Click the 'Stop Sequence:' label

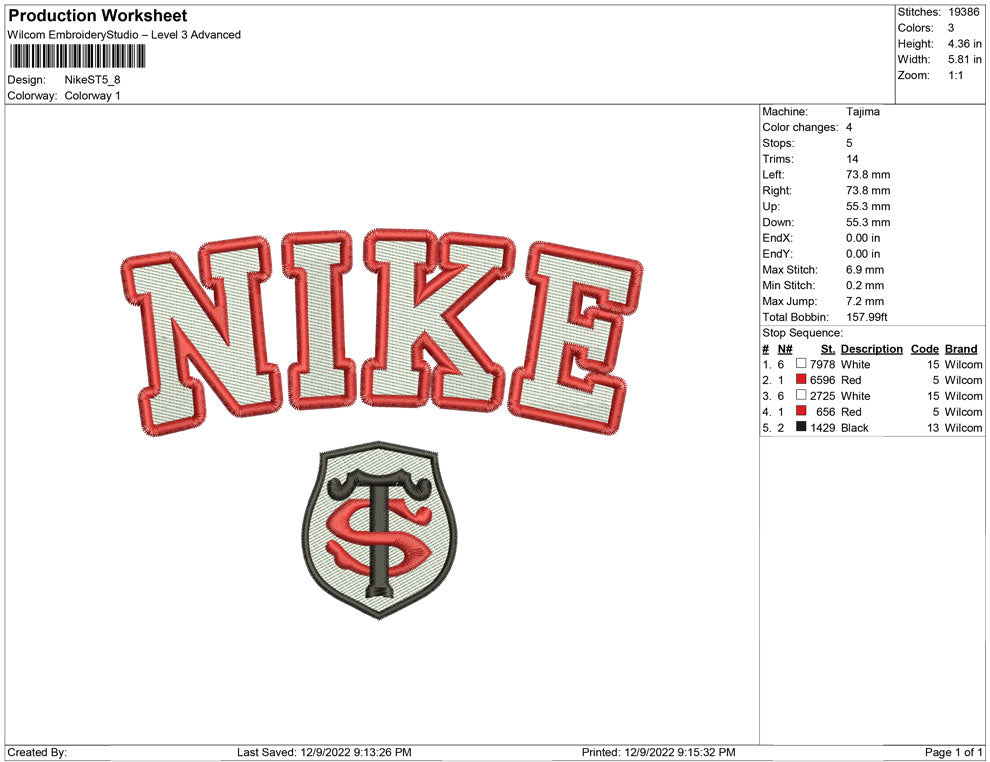[802, 333]
